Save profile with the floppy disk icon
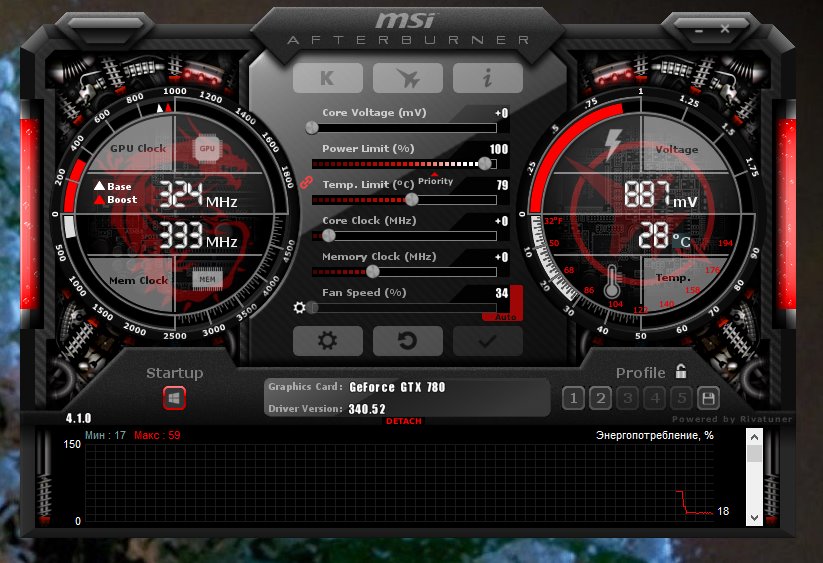823x563 pixels. point(708,398)
